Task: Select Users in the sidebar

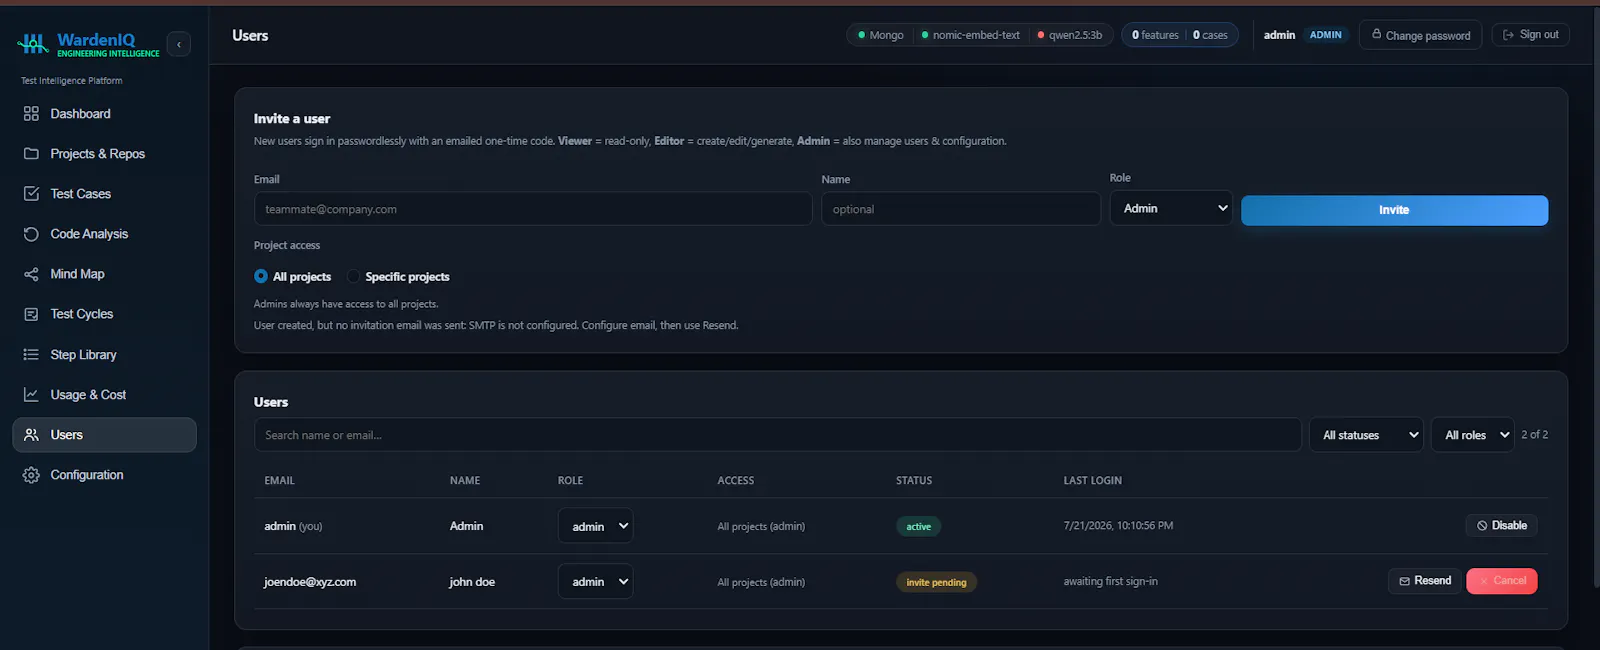Action: [104, 435]
